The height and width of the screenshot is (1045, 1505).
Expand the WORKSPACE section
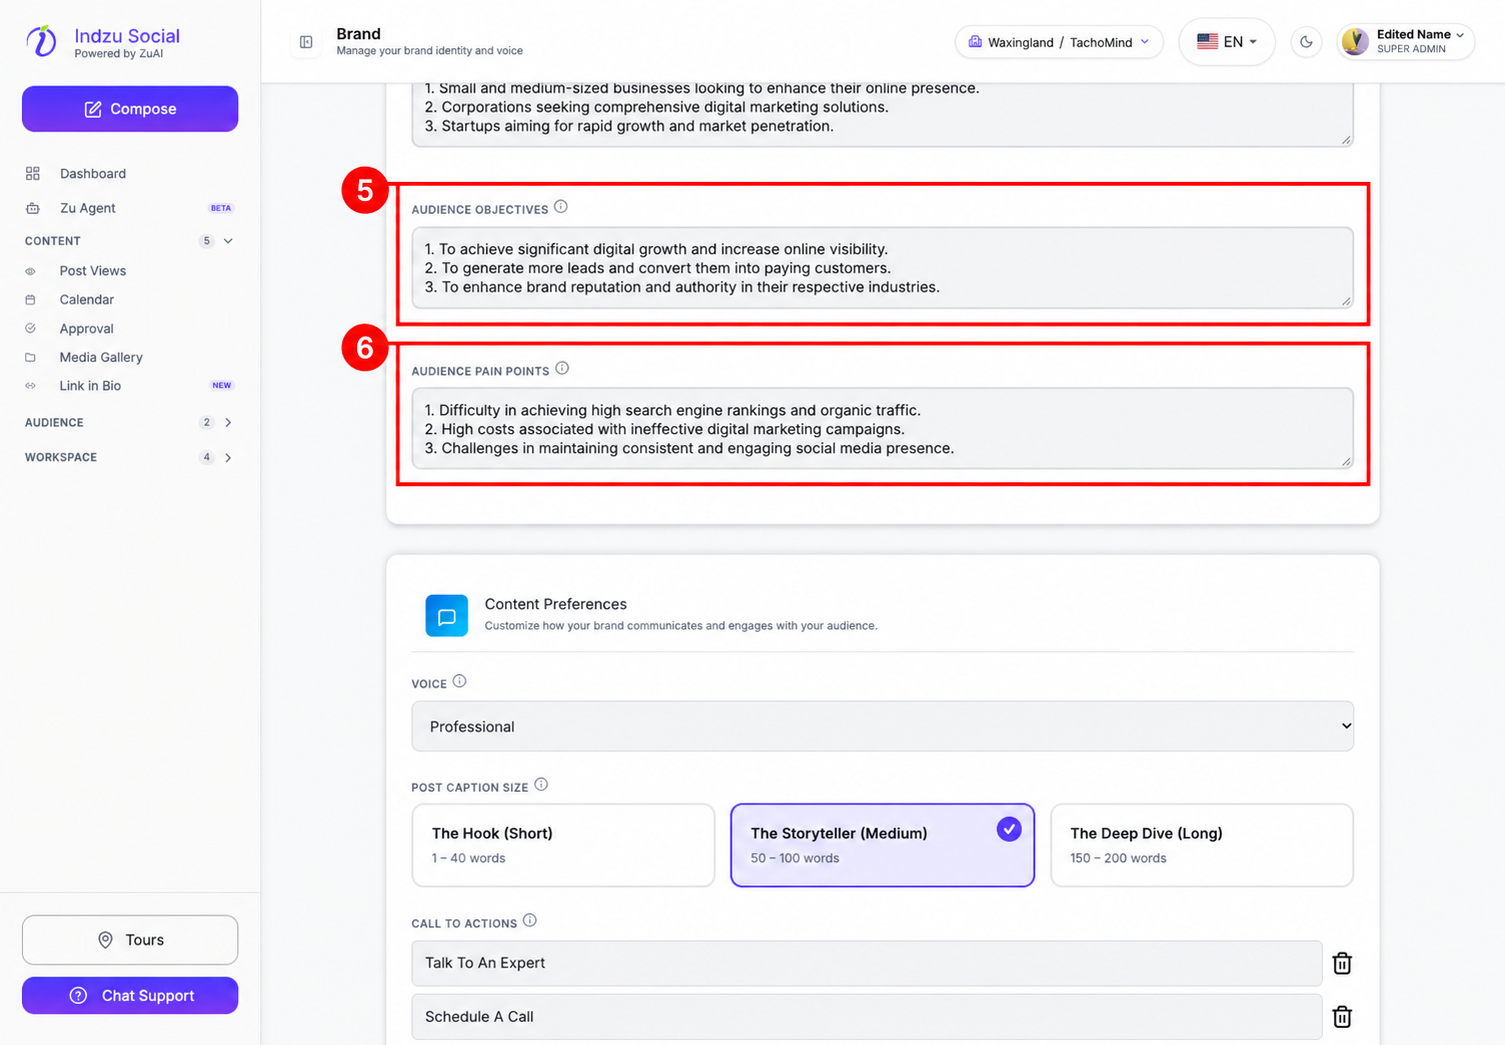(x=130, y=458)
